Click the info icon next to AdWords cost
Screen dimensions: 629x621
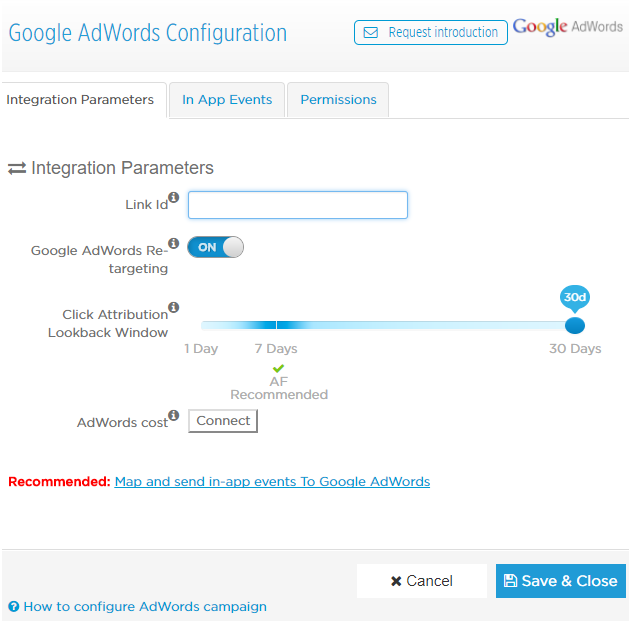click(173, 415)
